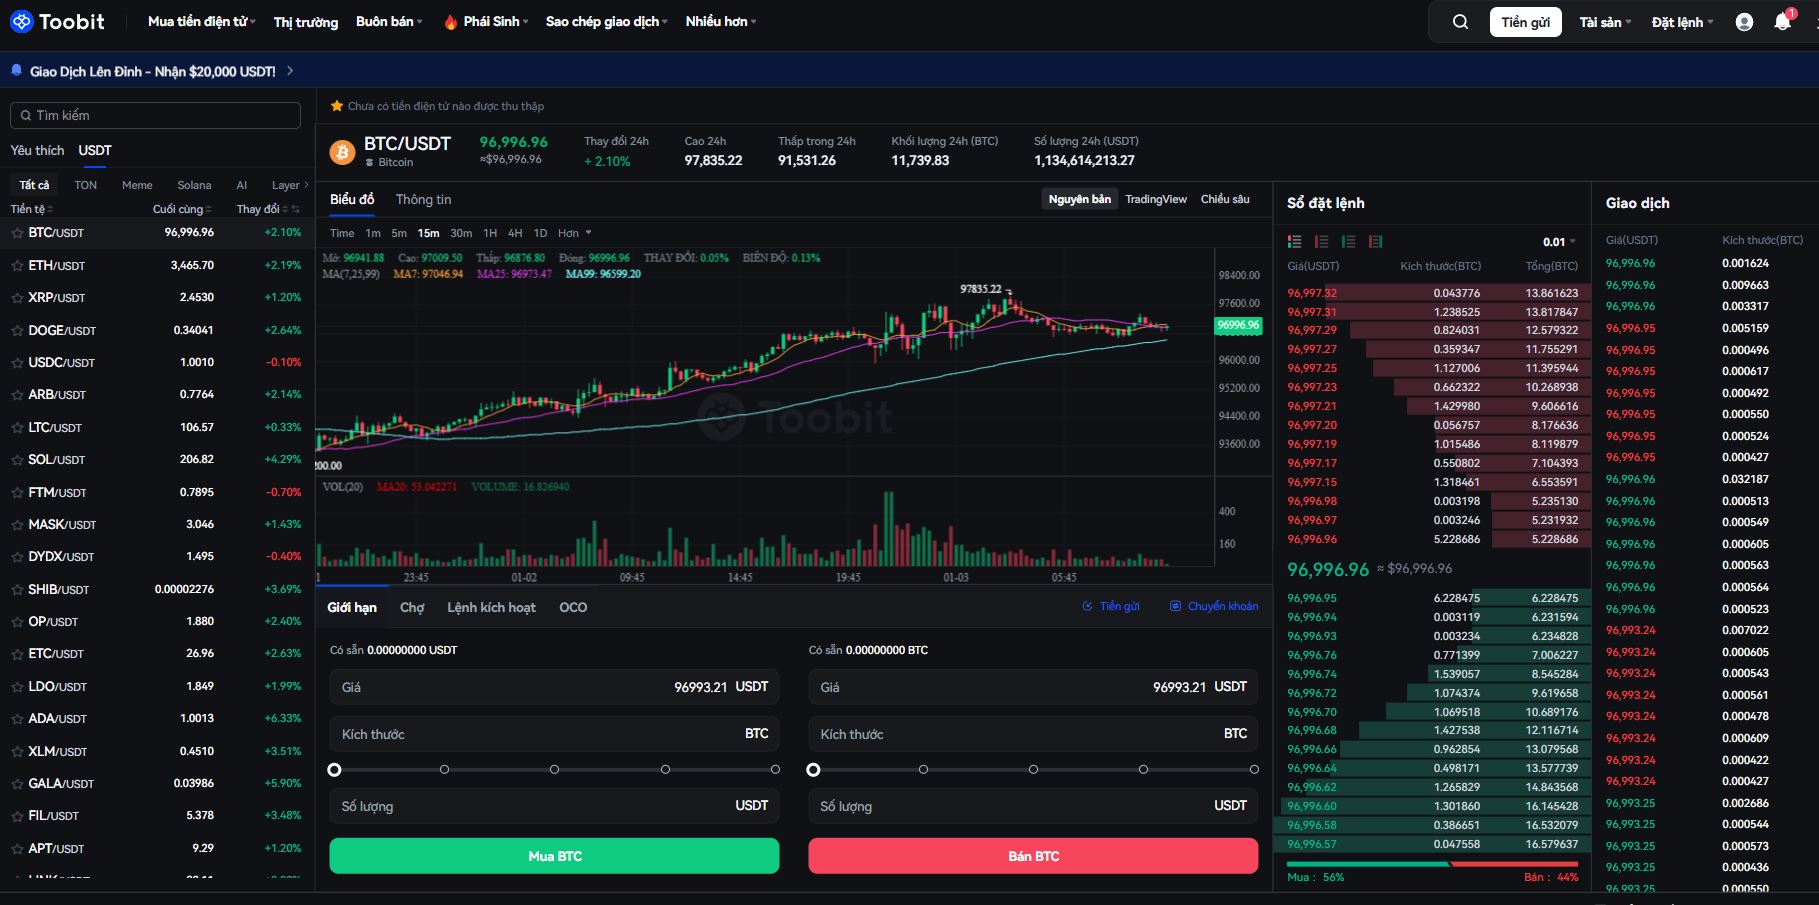
Task: Click the Tiền gửi header button
Action: click(x=1525, y=22)
